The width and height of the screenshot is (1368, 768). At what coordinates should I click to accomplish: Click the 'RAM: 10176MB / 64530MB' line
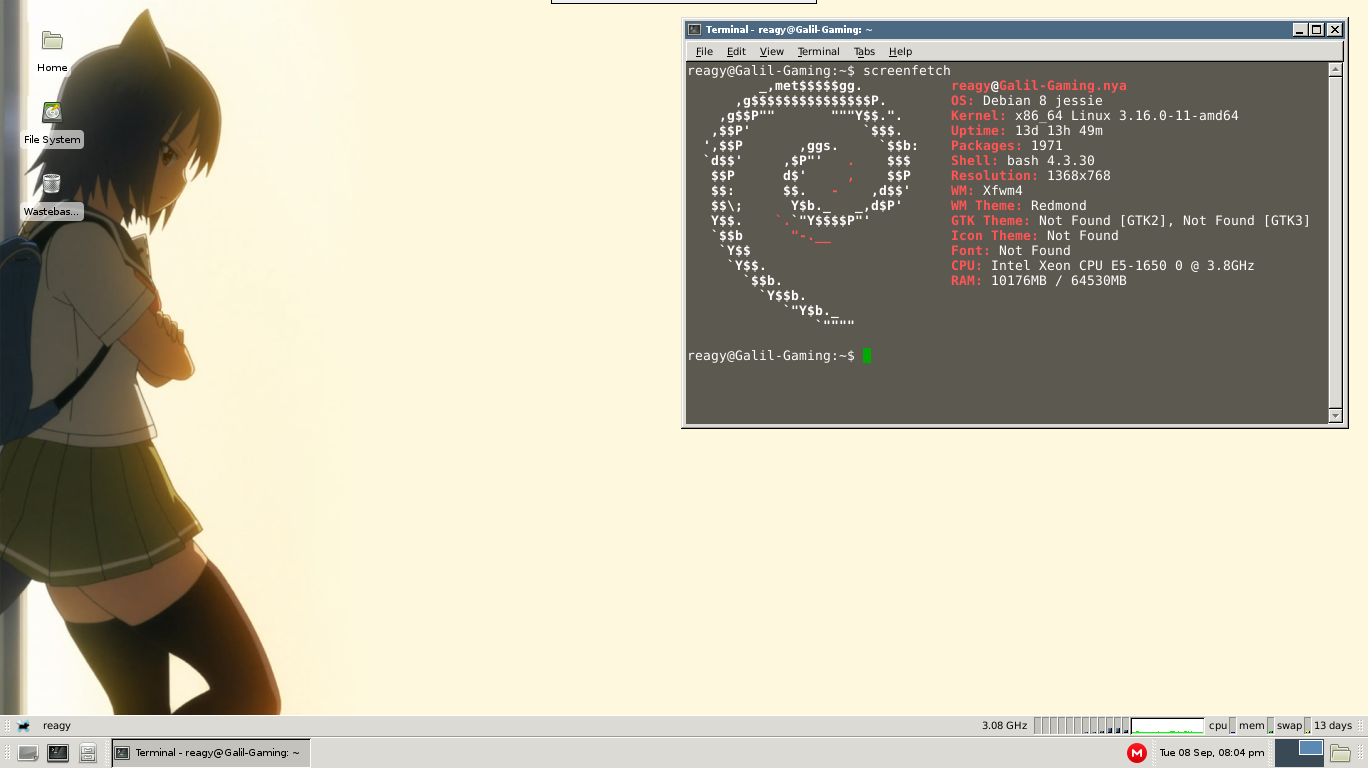1038,281
